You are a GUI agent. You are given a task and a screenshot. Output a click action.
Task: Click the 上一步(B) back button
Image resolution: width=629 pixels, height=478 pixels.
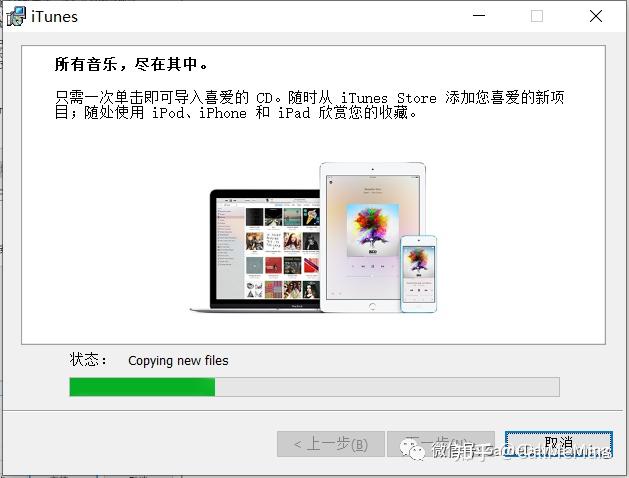[x=331, y=444]
